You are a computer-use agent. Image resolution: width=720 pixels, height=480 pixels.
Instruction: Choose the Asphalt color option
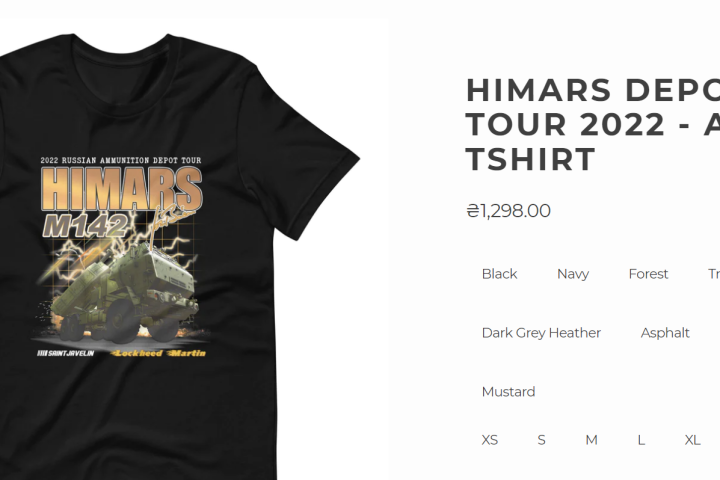click(x=665, y=333)
